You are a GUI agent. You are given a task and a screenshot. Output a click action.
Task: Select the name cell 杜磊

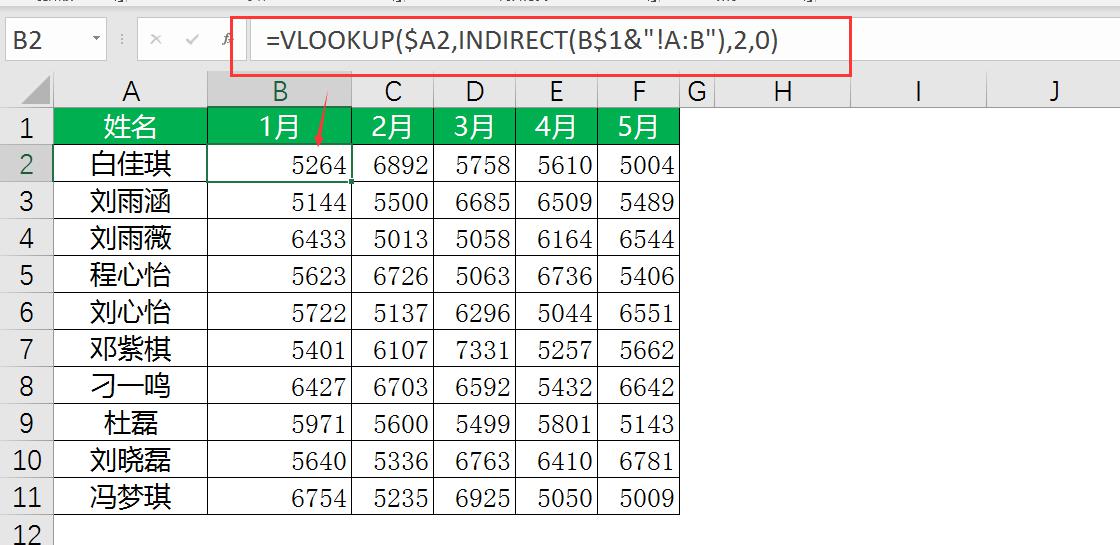(130, 423)
